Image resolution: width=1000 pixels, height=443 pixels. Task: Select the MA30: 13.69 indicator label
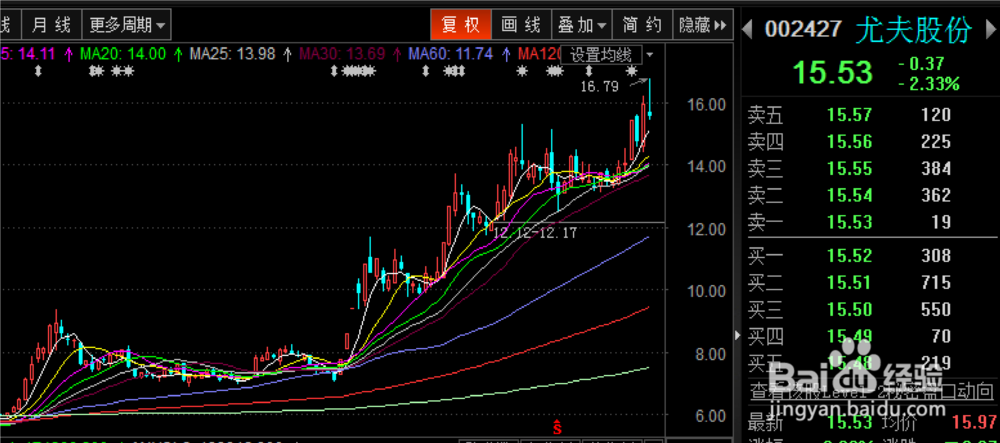342,54
